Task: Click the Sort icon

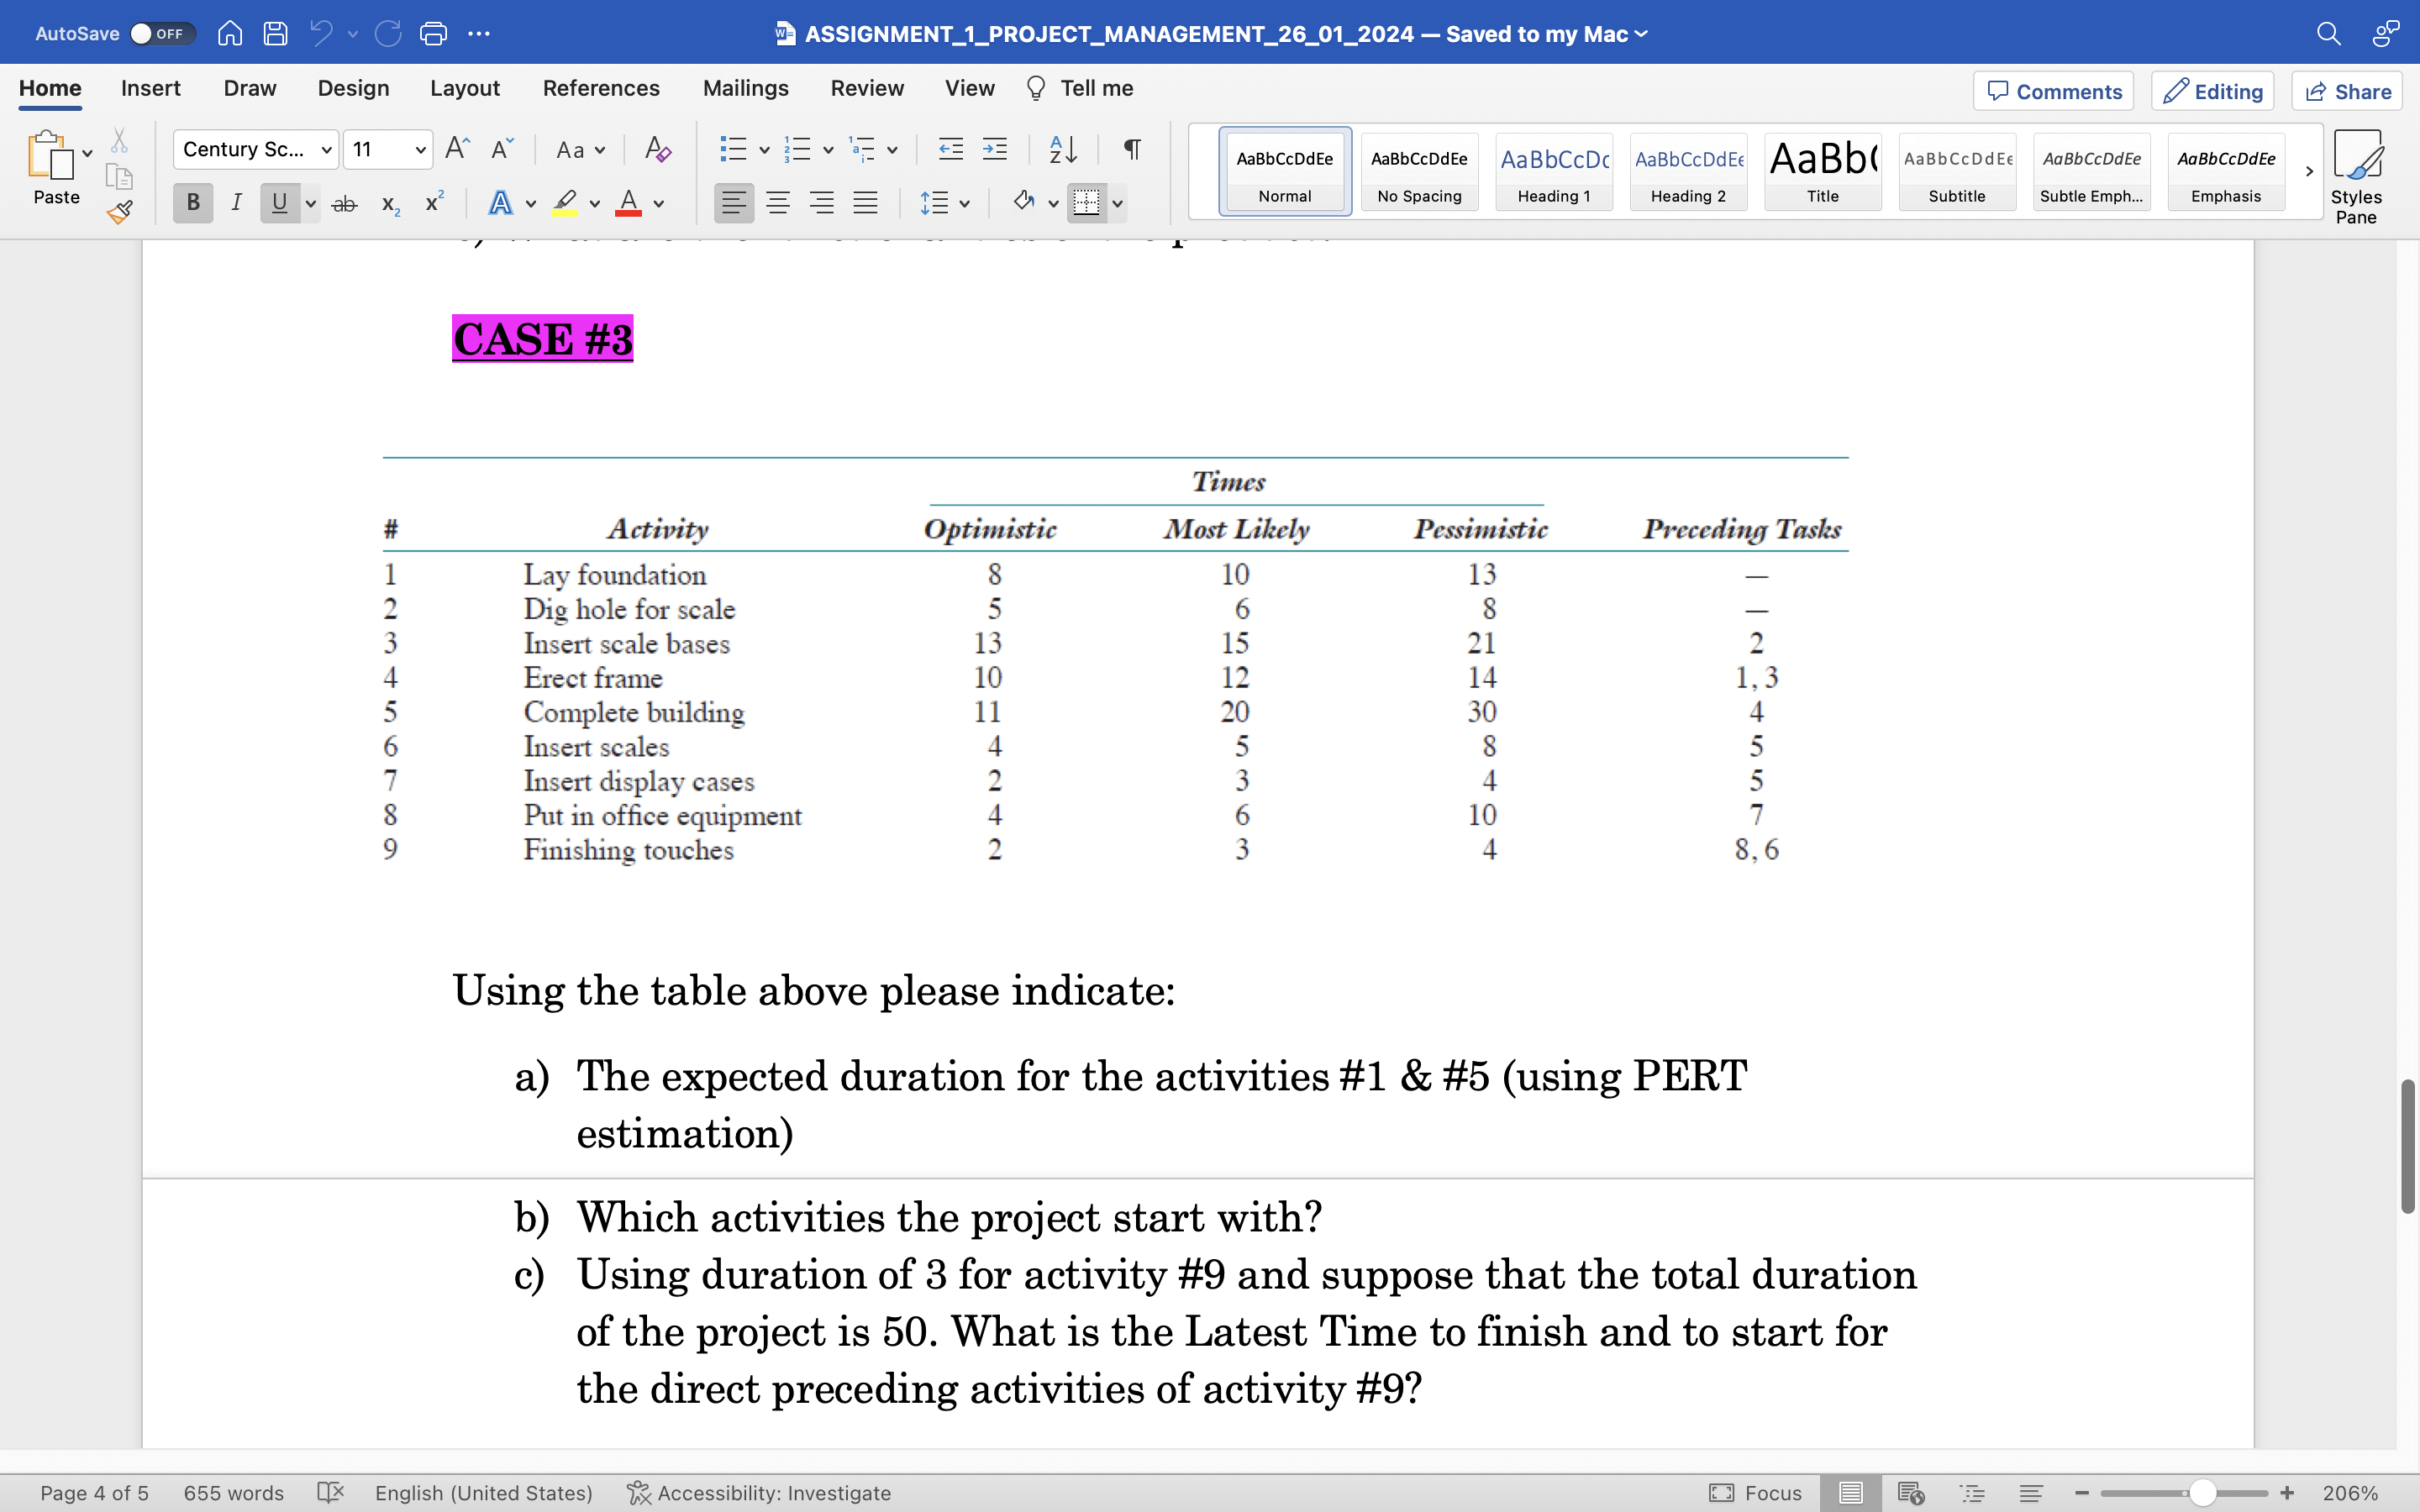Action: (x=1061, y=148)
